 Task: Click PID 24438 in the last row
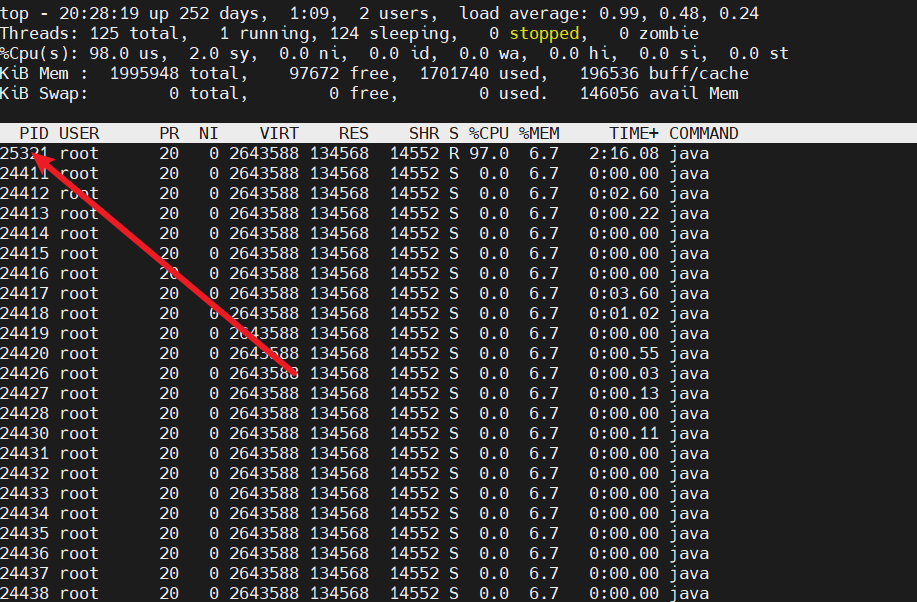pyautogui.click(x=24, y=593)
